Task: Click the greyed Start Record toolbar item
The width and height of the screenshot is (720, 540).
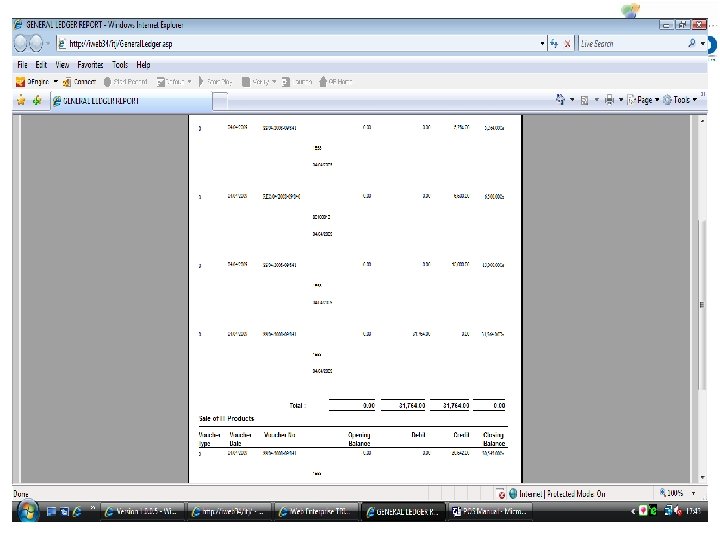Action: click(125, 82)
